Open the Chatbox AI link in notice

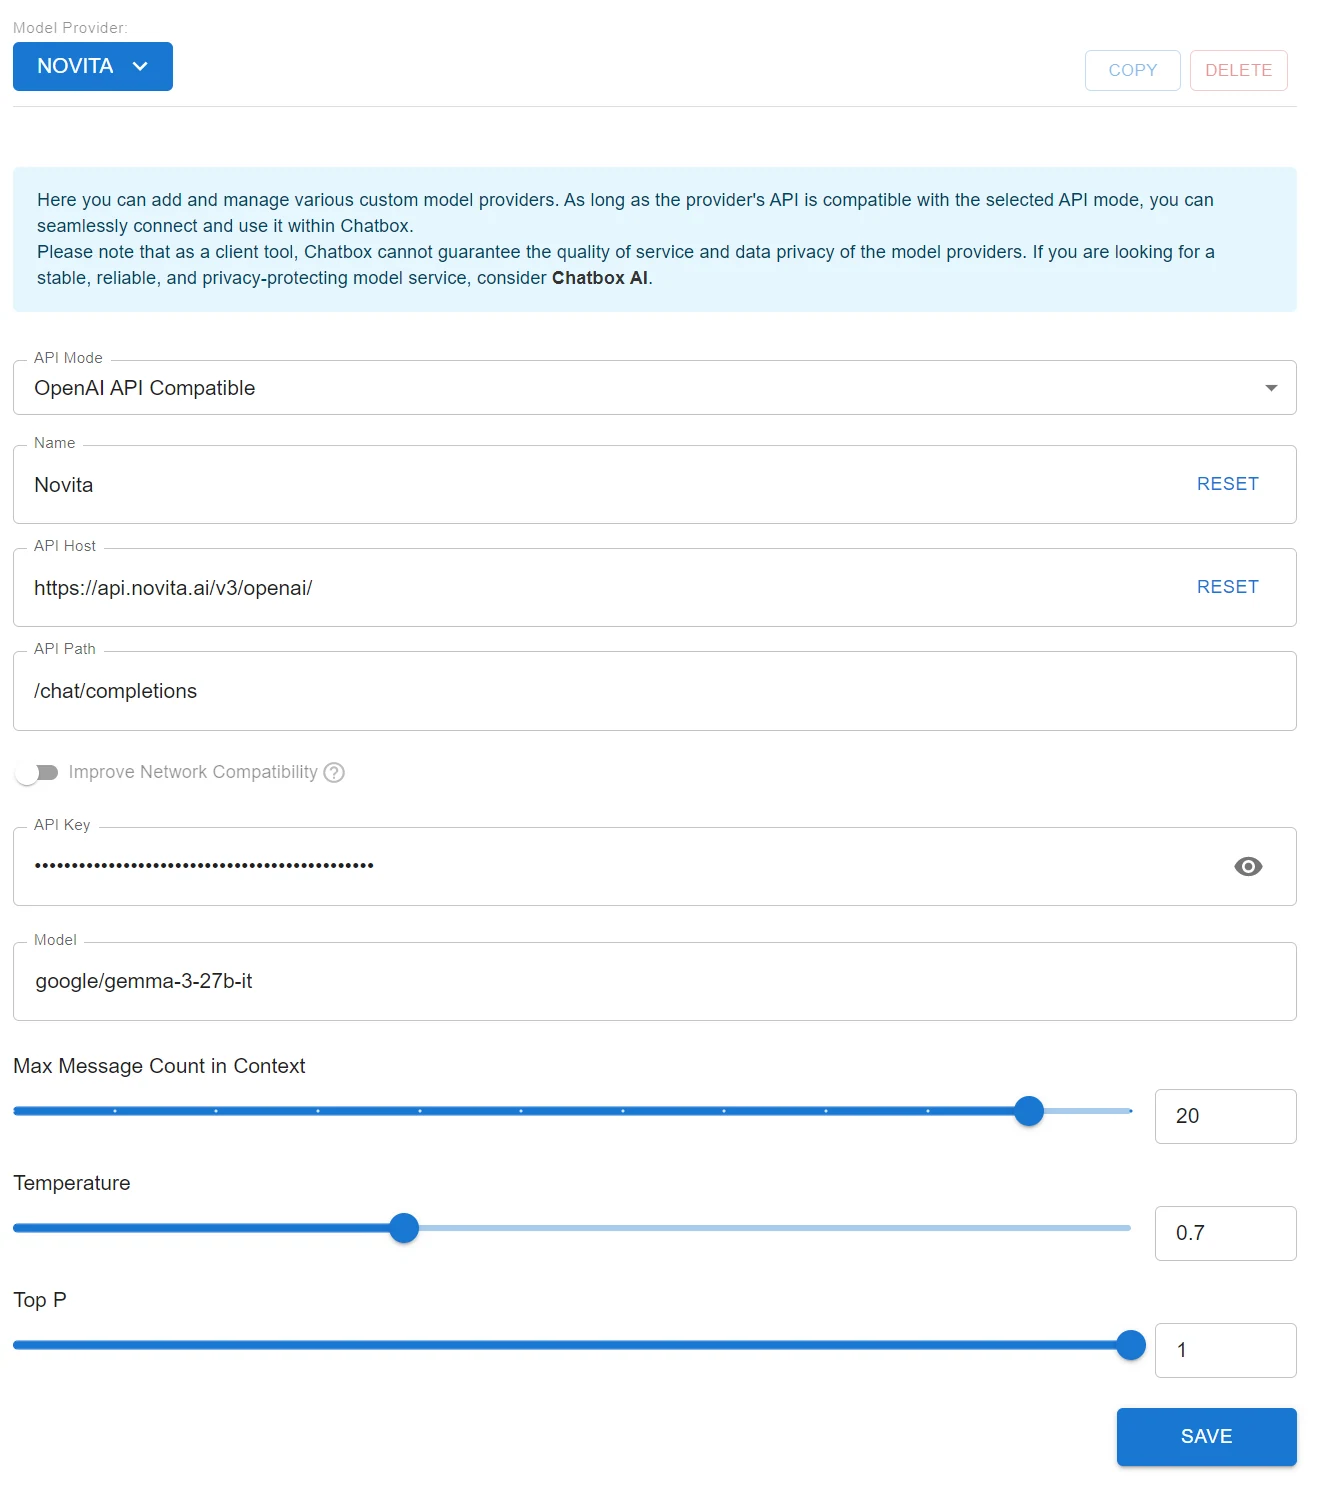click(x=600, y=278)
